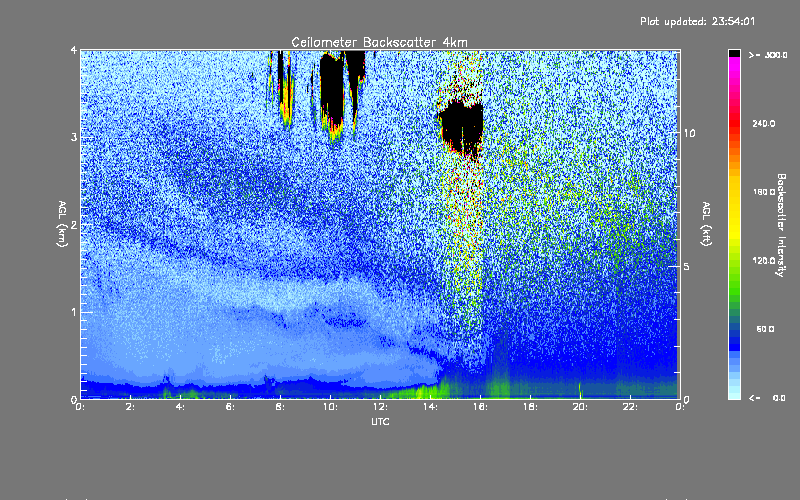Viewport: 800px width, 500px height.
Task: Click the 3 tick on the km axis
Action: (x=74, y=138)
